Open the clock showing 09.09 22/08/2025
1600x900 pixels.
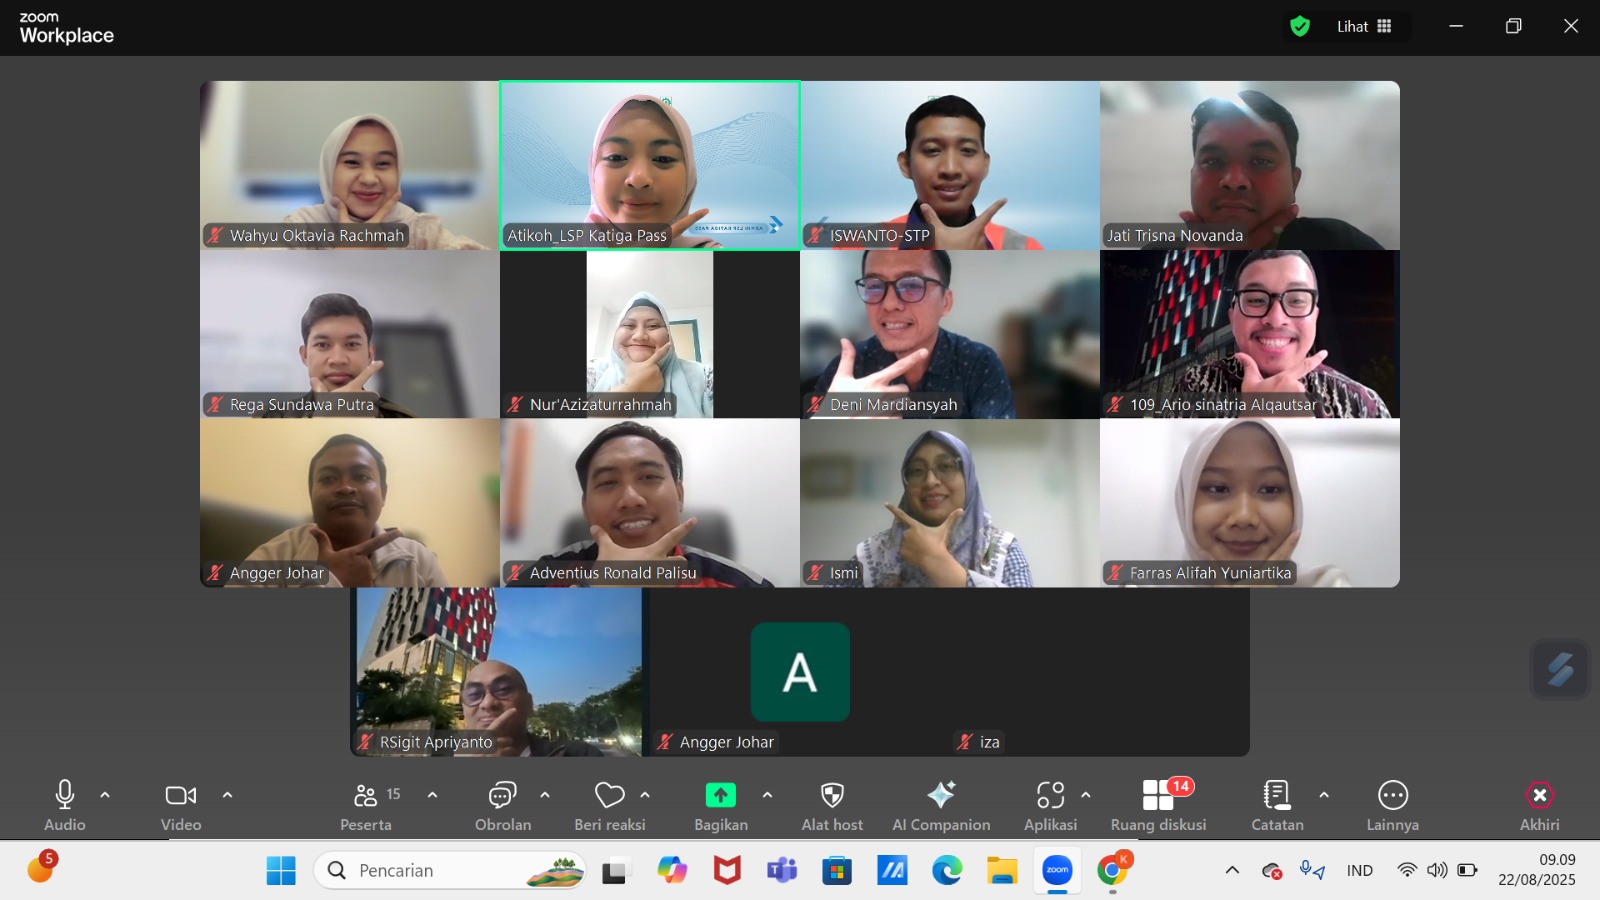tap(1537, 870)
